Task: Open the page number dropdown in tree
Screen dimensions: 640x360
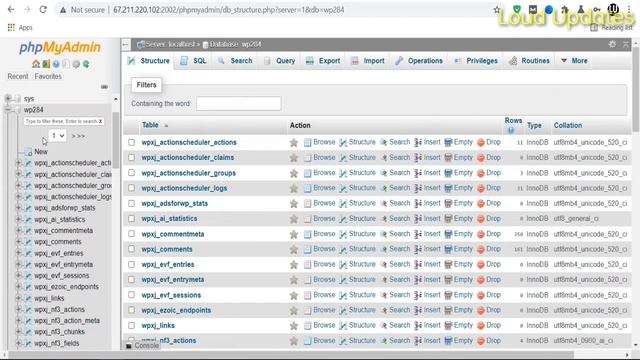Action: pos(57,136)
